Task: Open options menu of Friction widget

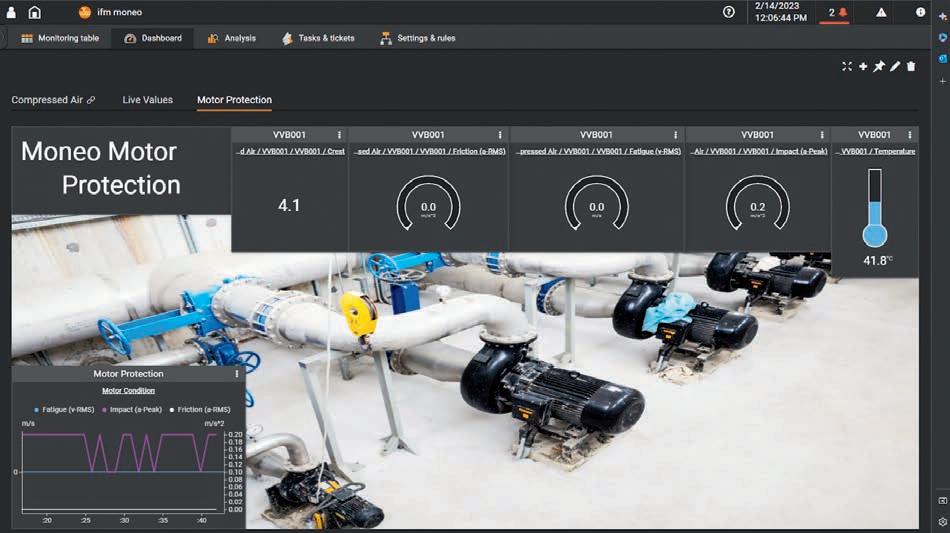Action: coord(500,135)
